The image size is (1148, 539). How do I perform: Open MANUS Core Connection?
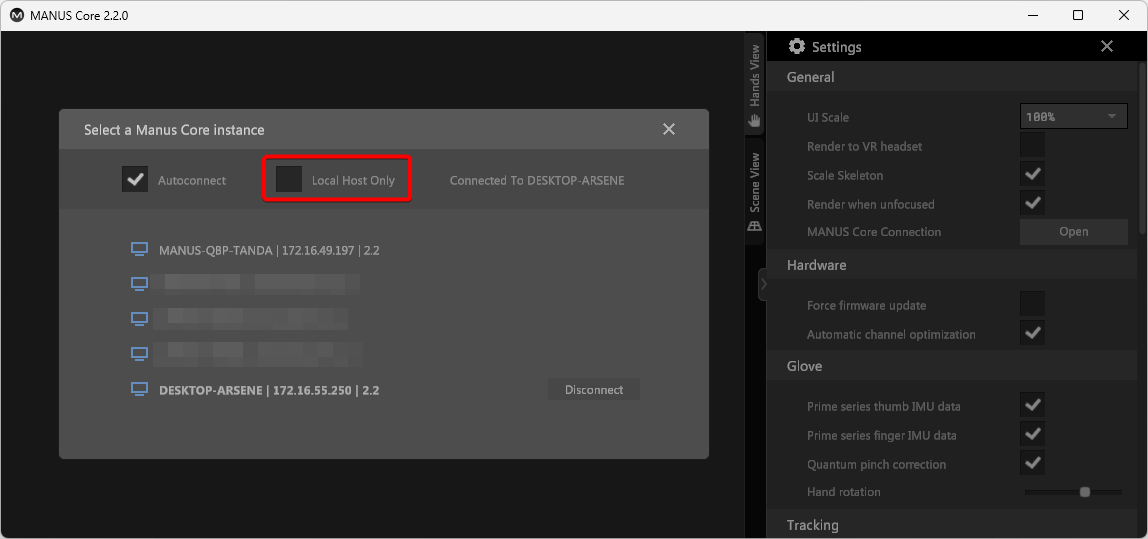1073,232
